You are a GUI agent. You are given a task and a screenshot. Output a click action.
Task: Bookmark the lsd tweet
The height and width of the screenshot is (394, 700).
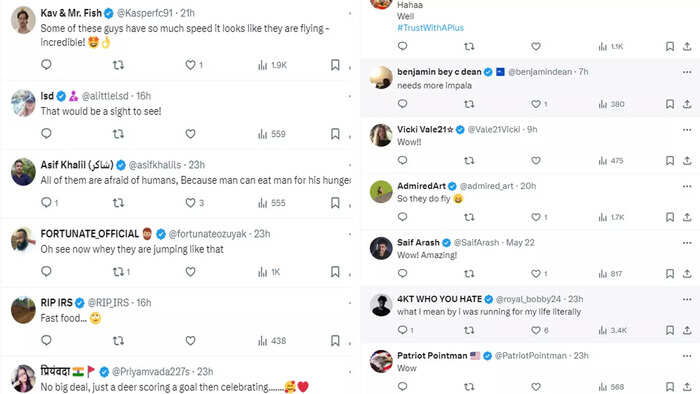click(335, 134)
